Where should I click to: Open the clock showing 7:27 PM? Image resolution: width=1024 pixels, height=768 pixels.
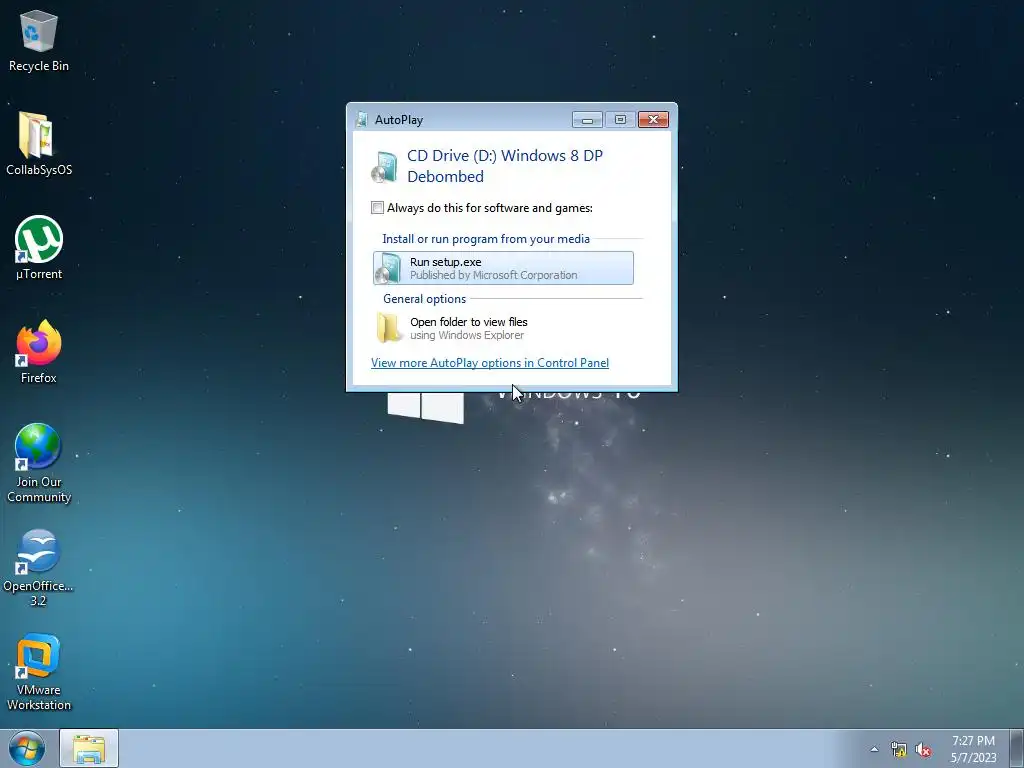(973, 749)
